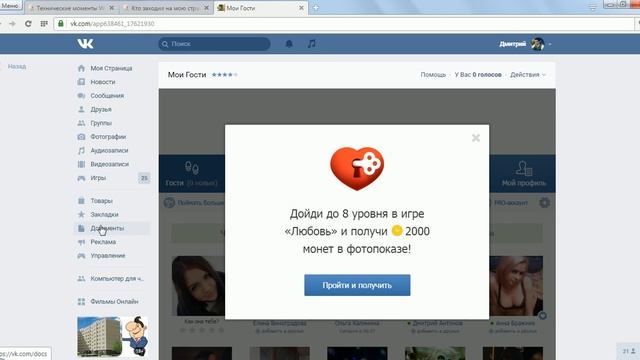Open Игры in the left menu
The image size is (640, 360).
coord(98,178)
